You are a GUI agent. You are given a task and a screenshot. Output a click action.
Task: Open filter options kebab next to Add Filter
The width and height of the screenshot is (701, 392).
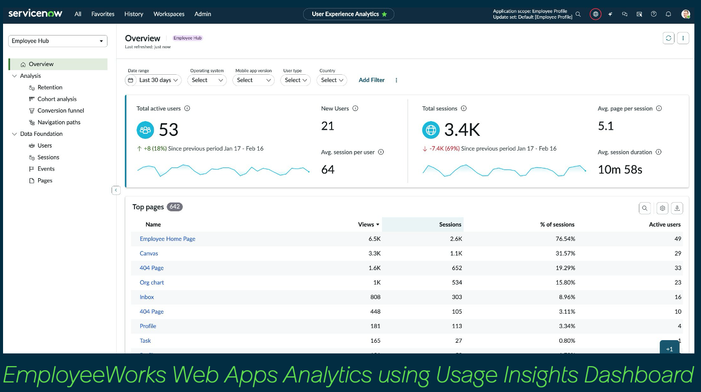(396, 80)
